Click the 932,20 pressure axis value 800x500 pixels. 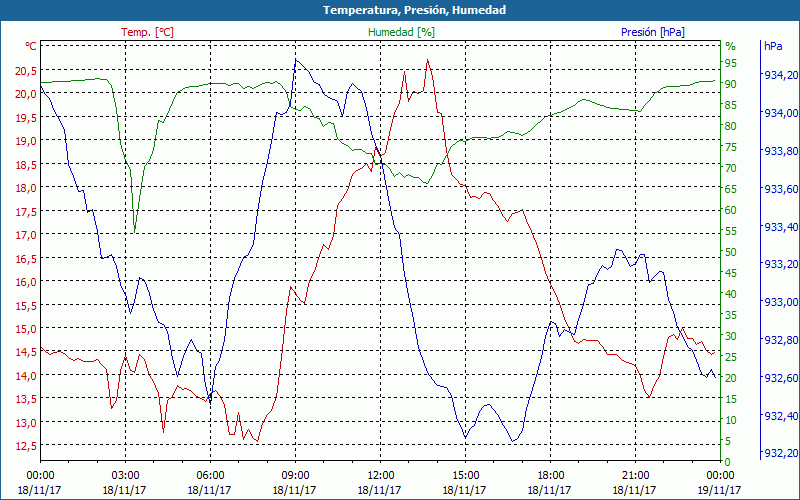tap(781, 454)
